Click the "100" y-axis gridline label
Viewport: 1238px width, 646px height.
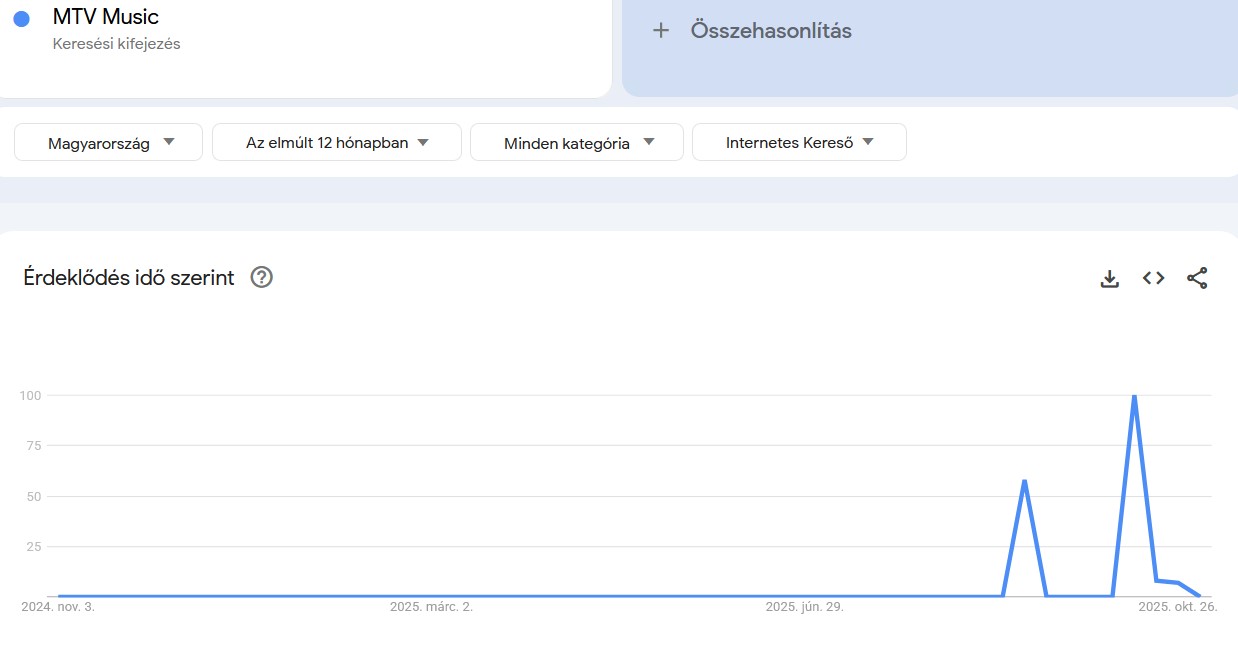31,395
